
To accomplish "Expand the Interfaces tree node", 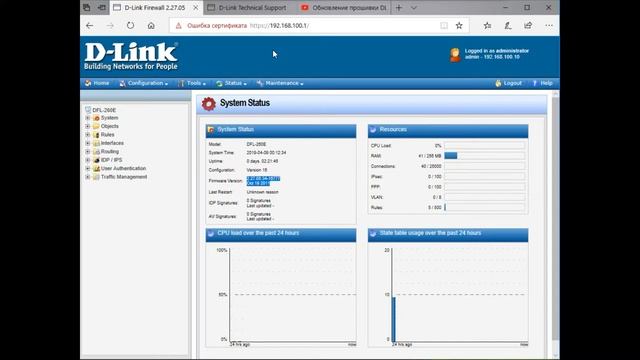I will [x=87, y=143].
